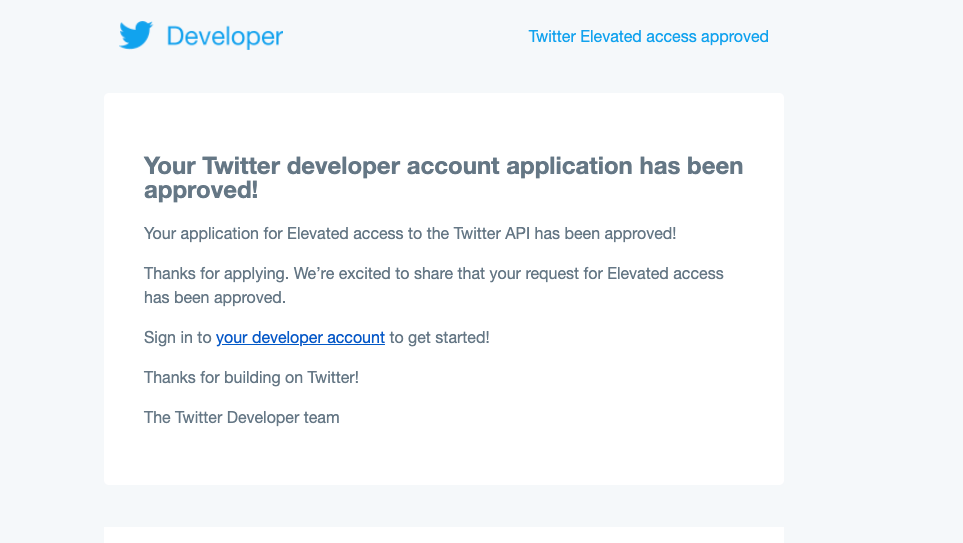Image resolution: width=963 pixels, height=543 pixels.
Task: Open the 'your developer account' link
Action: pos(300,337)
